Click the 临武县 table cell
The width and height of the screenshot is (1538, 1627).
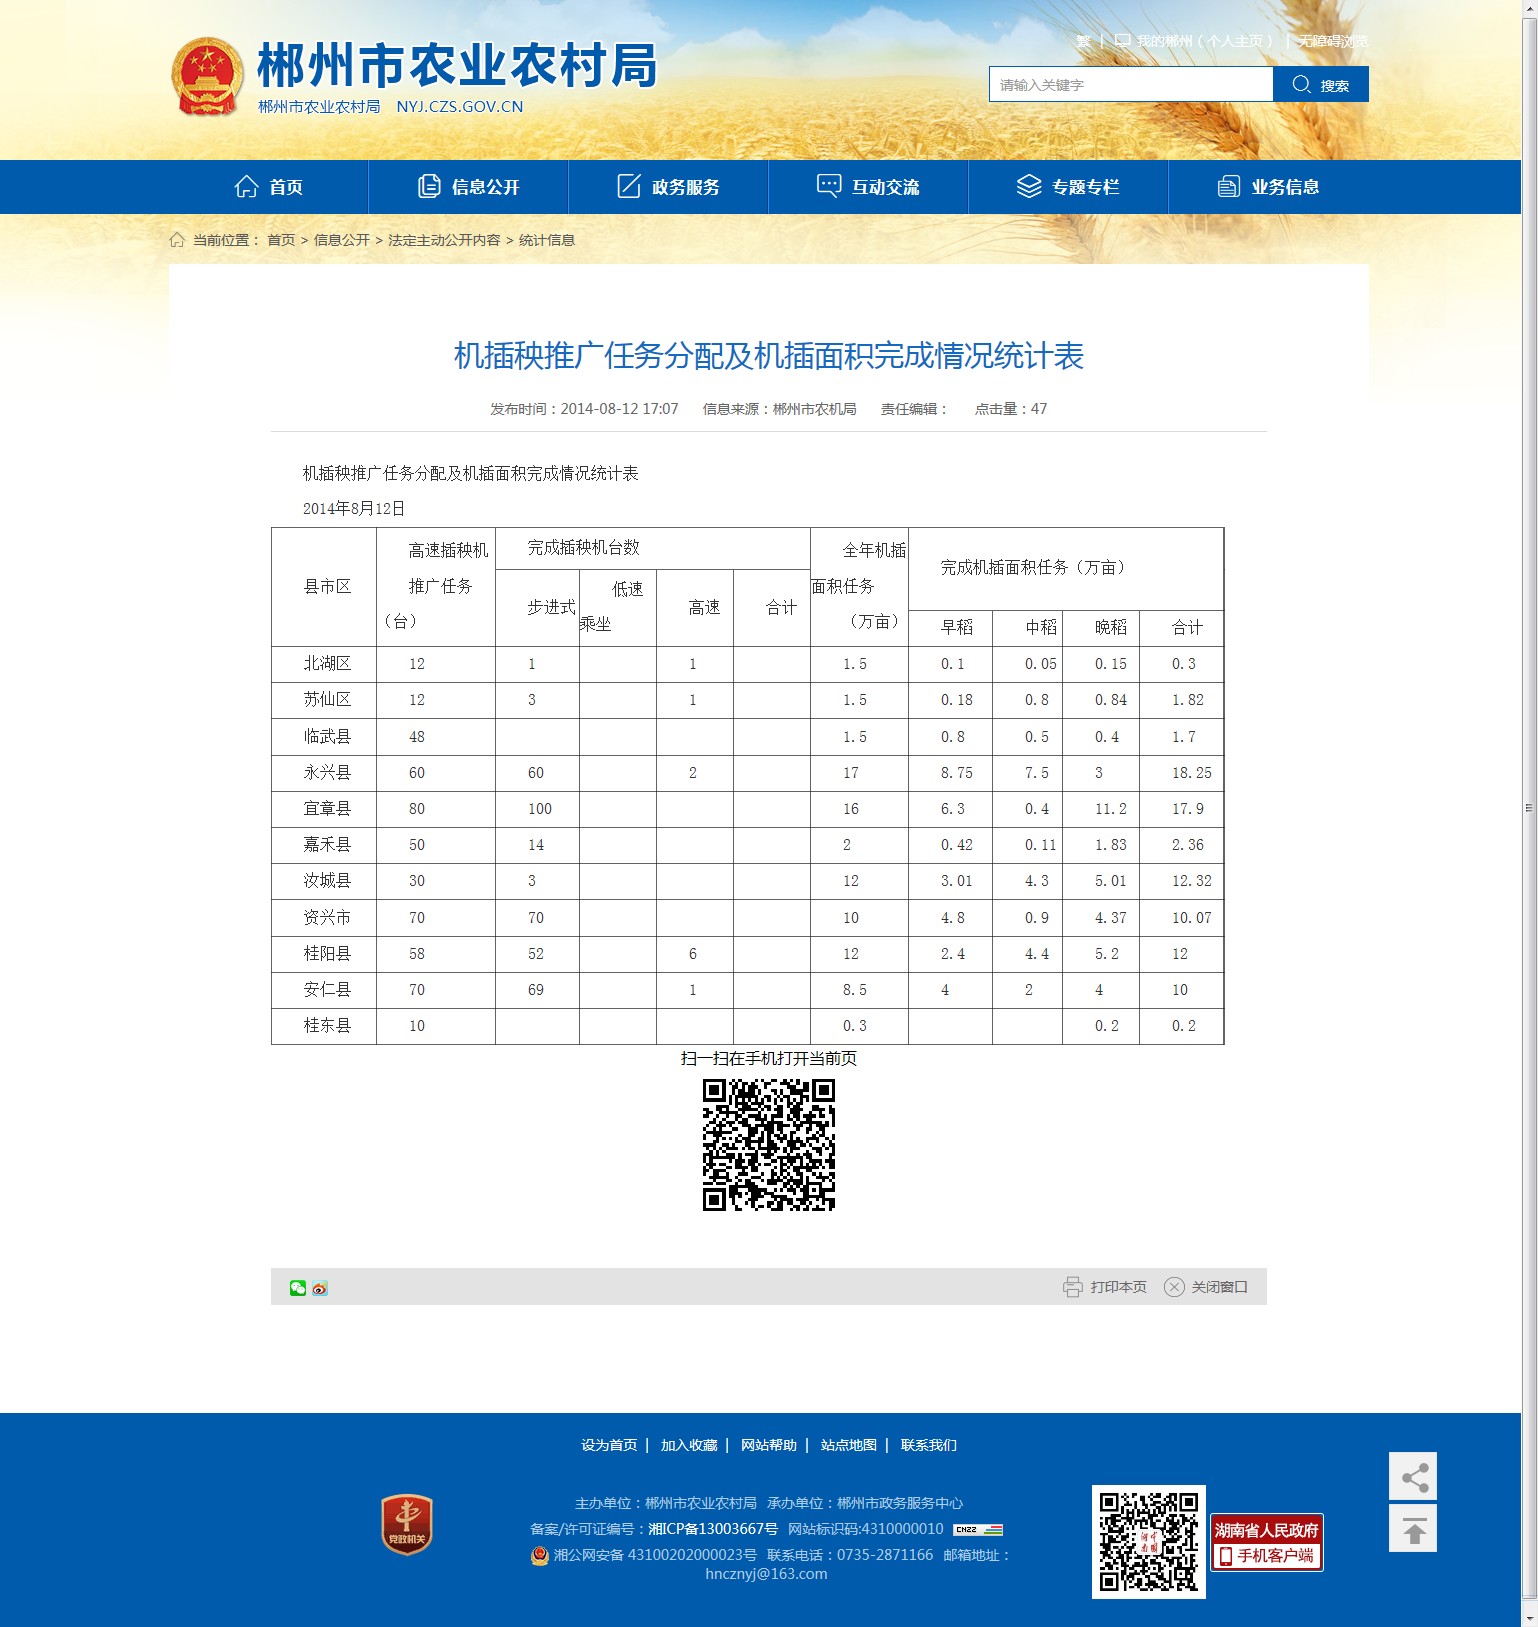coord(324,737)
